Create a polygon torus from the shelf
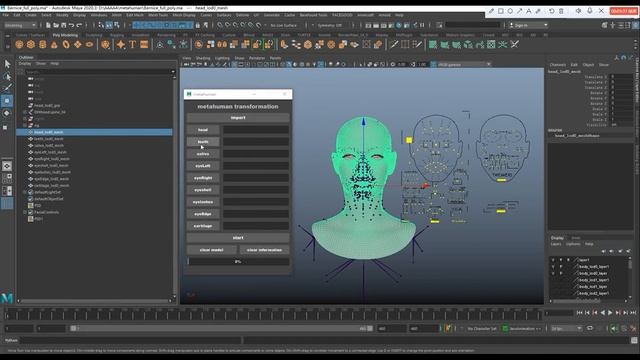The image size is (640, 360). [x=66, y=44]
